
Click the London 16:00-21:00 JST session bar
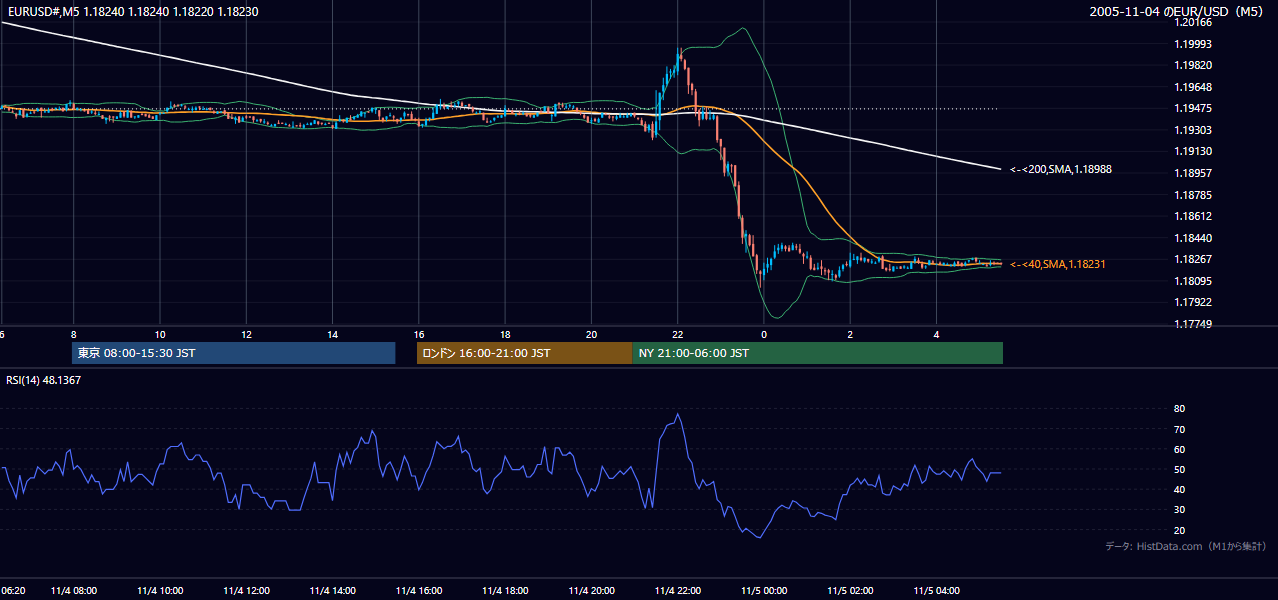(x=524, y=353)
